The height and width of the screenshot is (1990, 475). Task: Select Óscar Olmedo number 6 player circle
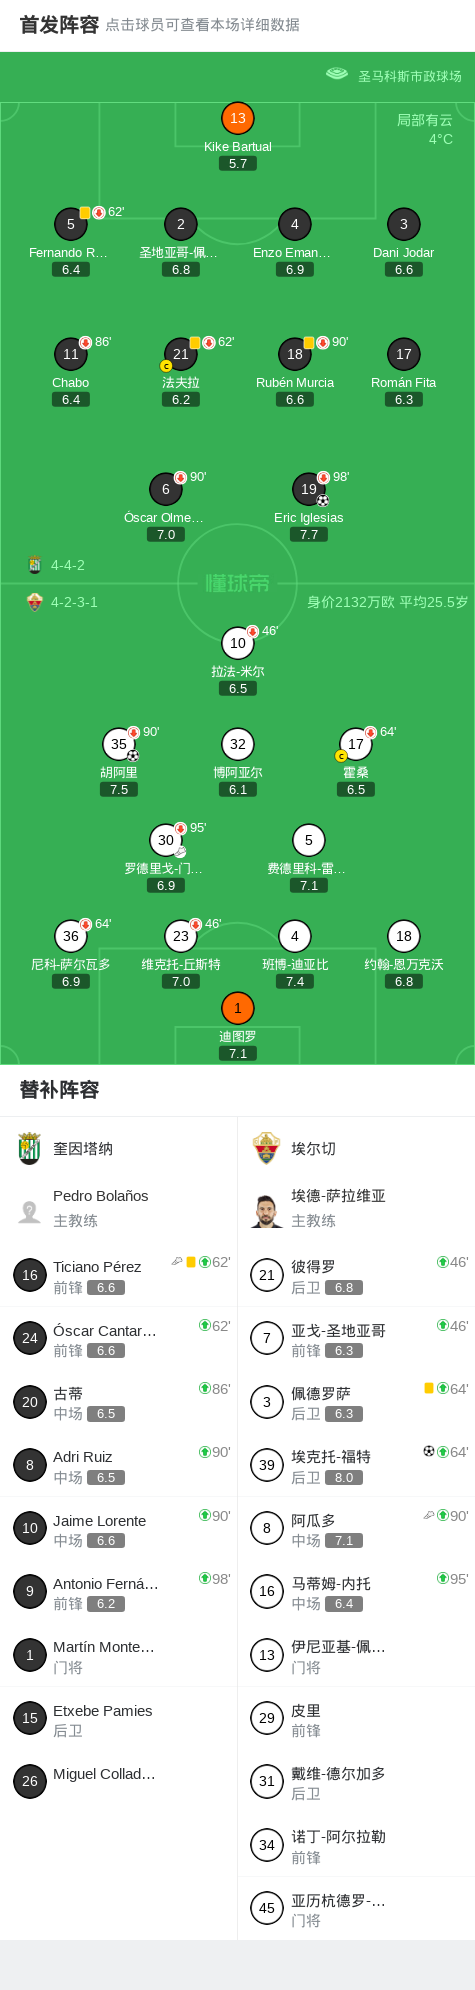(166, 489)
